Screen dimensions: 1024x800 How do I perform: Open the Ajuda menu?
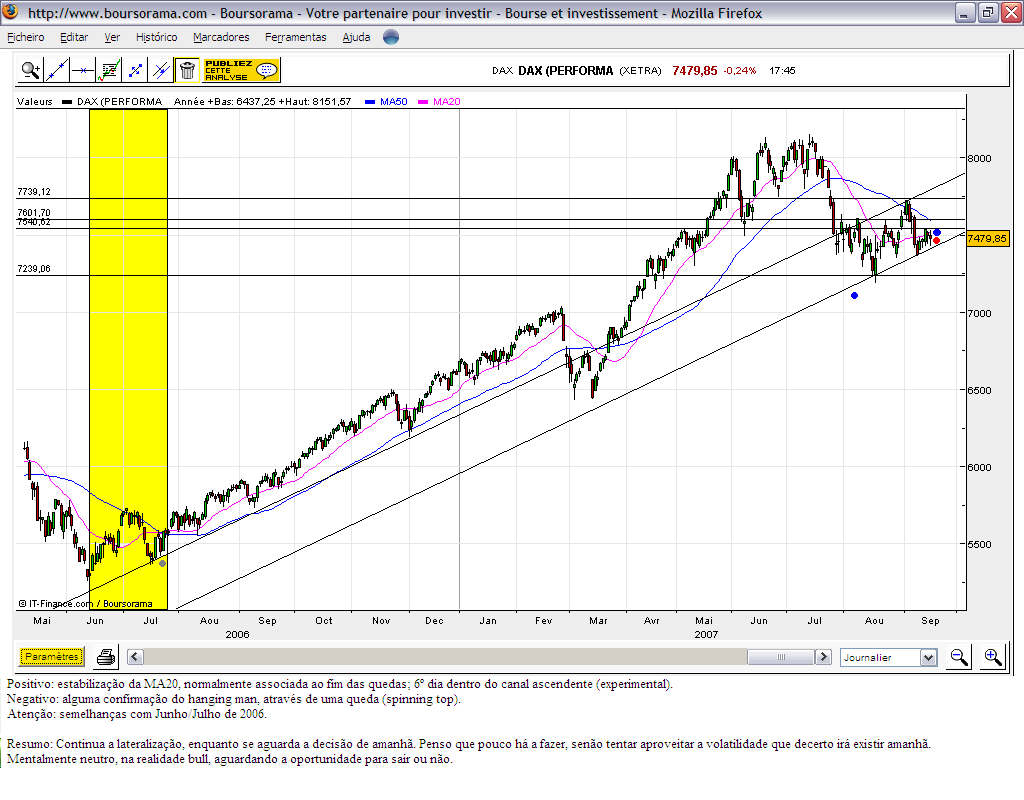pos(357,37)
